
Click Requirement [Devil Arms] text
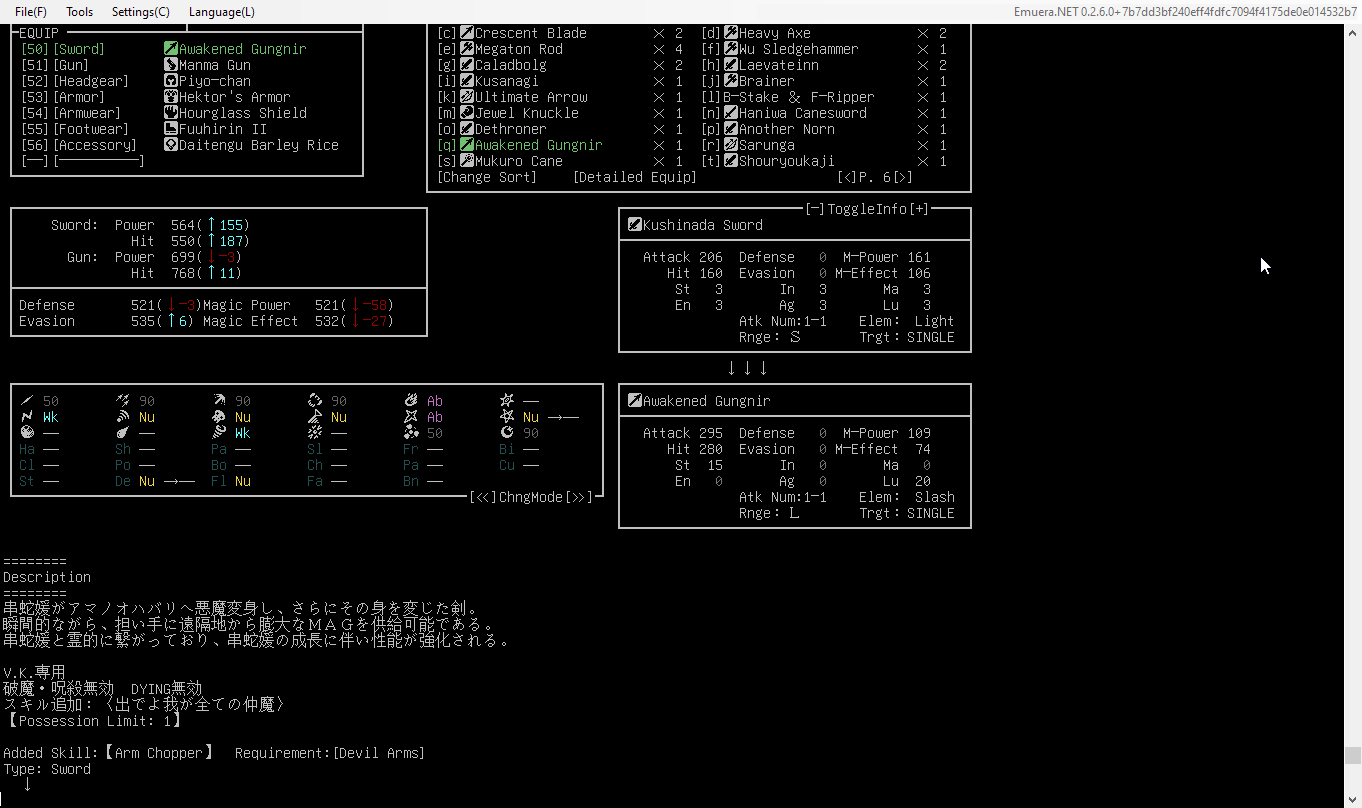coord(330,753)
